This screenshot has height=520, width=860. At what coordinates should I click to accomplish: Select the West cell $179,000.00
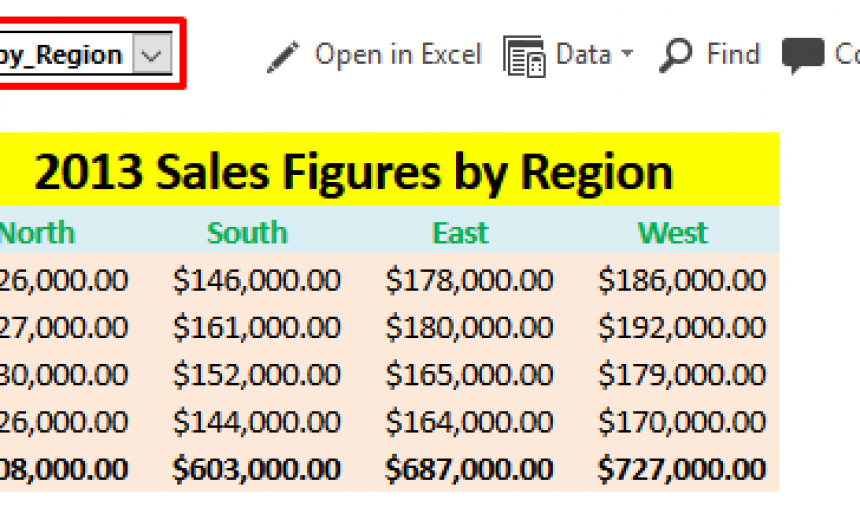pos(682,374)
